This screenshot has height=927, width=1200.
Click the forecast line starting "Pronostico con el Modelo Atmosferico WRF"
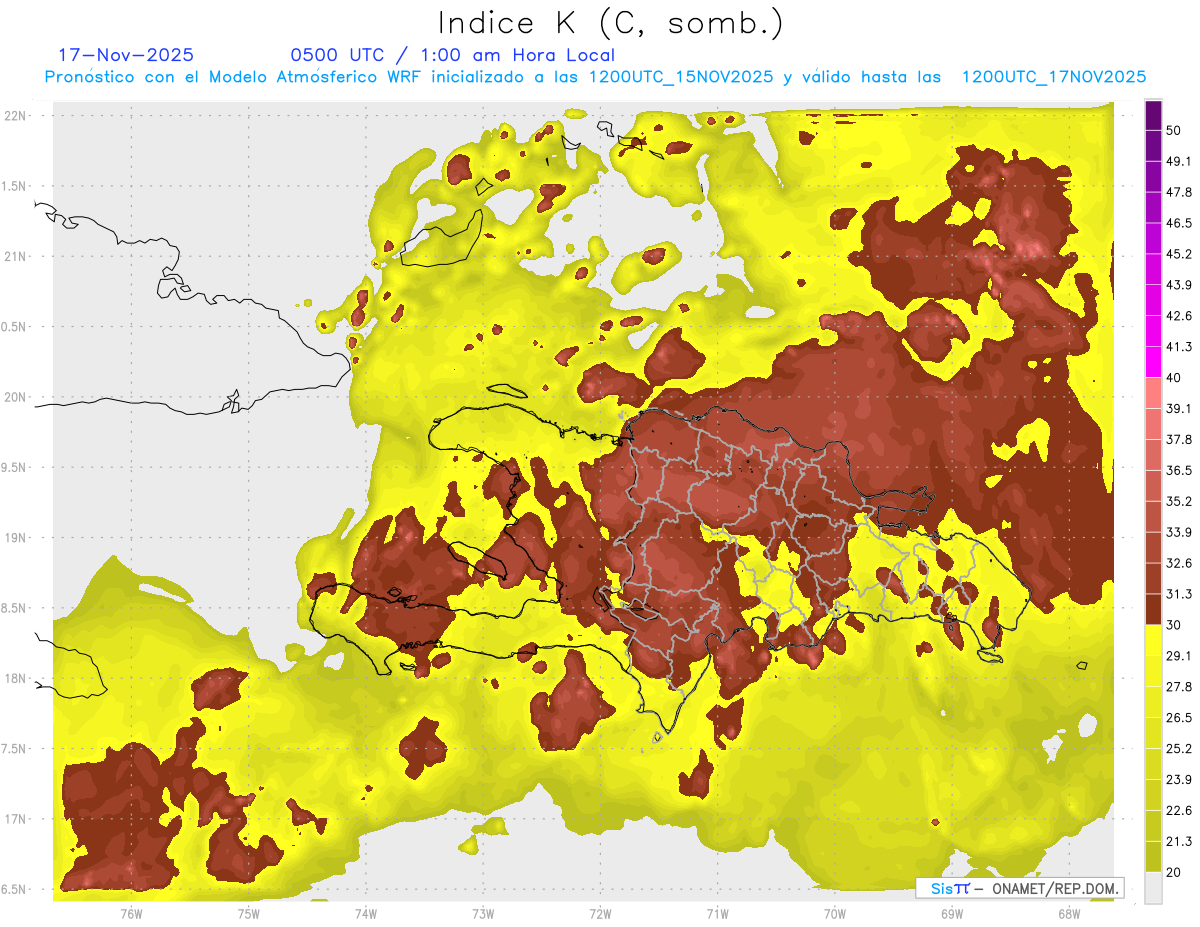click(595, 77)
